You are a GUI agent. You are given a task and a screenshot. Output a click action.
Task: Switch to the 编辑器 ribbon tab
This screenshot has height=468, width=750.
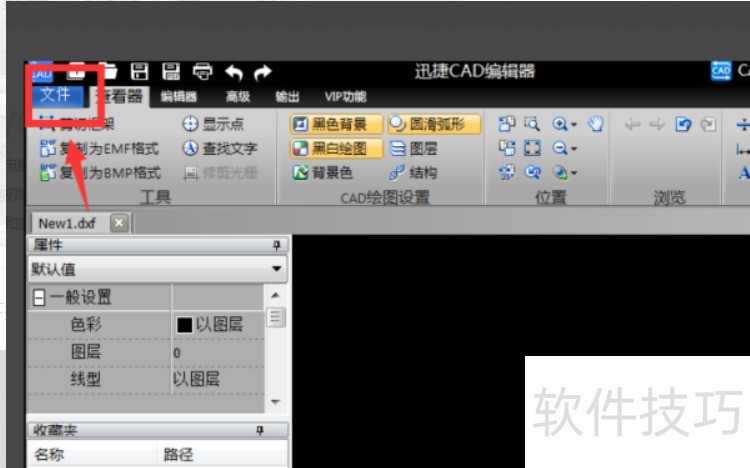coord(179,97)
